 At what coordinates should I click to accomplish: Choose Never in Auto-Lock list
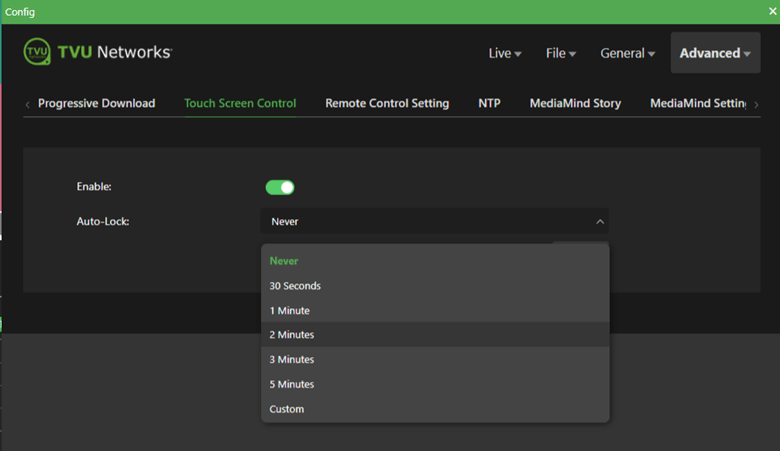click(x=435, y=261)
